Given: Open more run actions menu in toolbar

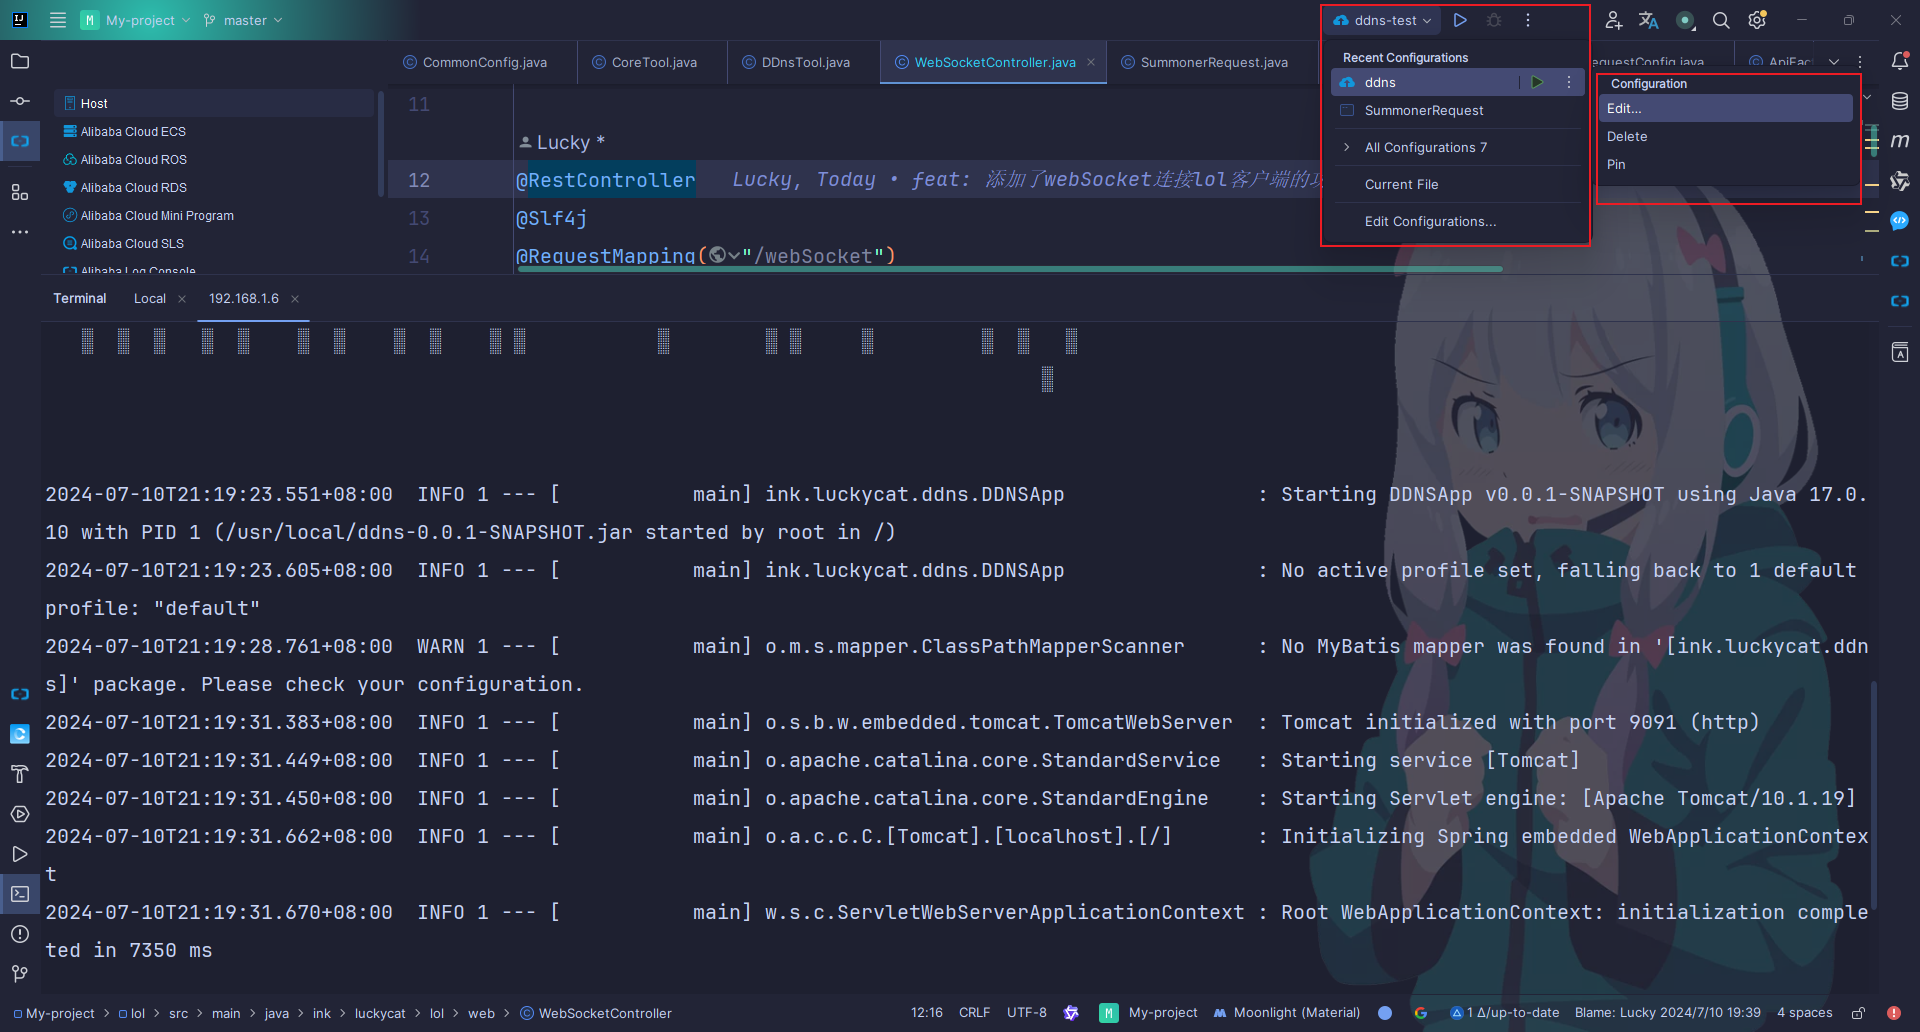Looking at the screenshot, I should (x=1528, y=20).
